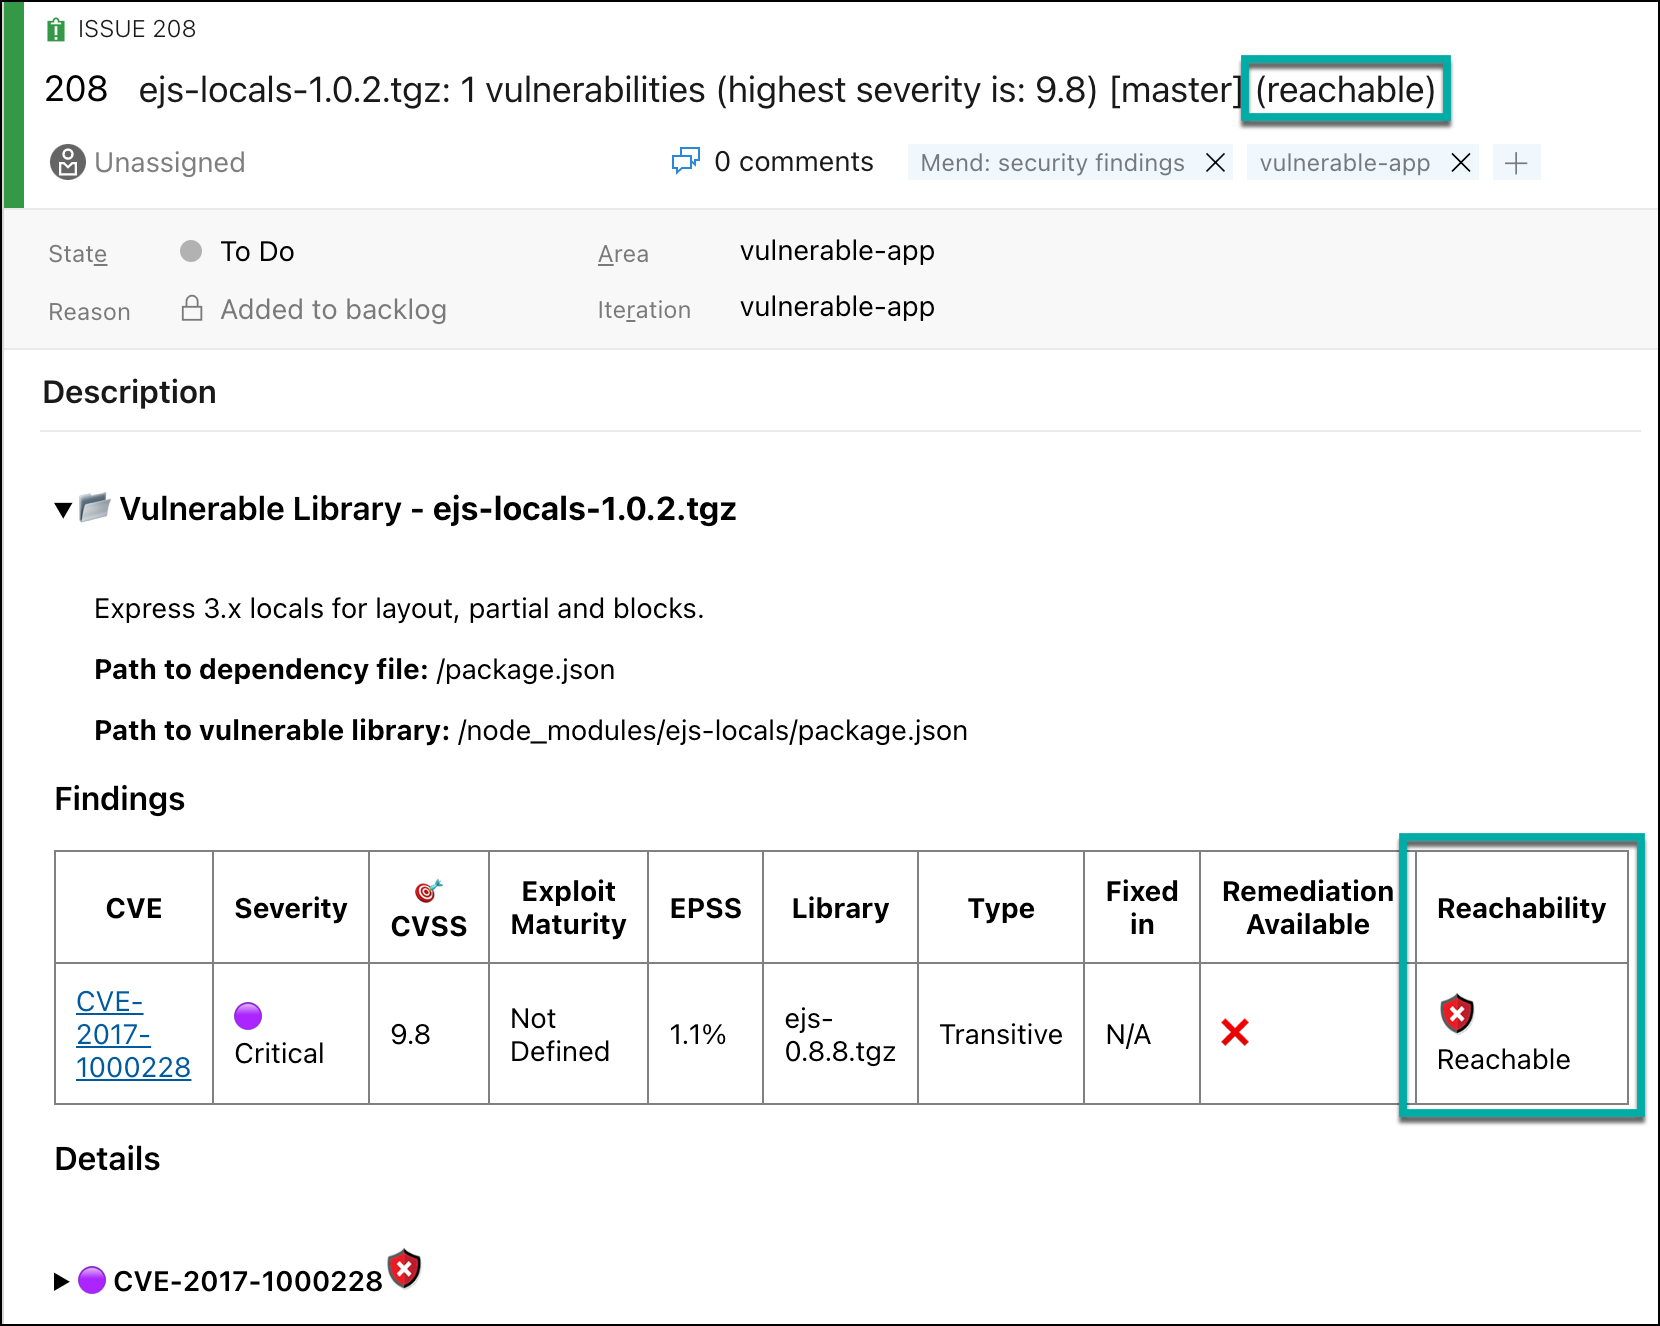Click the purple Critical severity dot
This screenshot has height=1326, width=1660.
[x=248, y=1016]
